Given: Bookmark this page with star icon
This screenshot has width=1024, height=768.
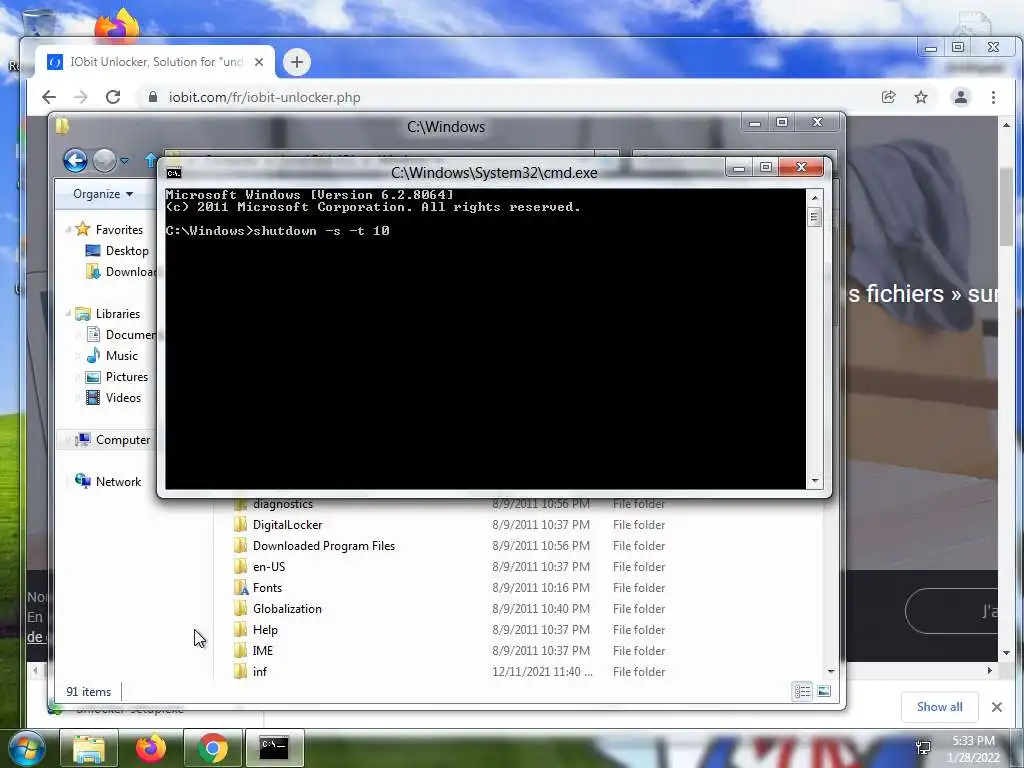Looking at the screenshot, I should coord(921,97).
